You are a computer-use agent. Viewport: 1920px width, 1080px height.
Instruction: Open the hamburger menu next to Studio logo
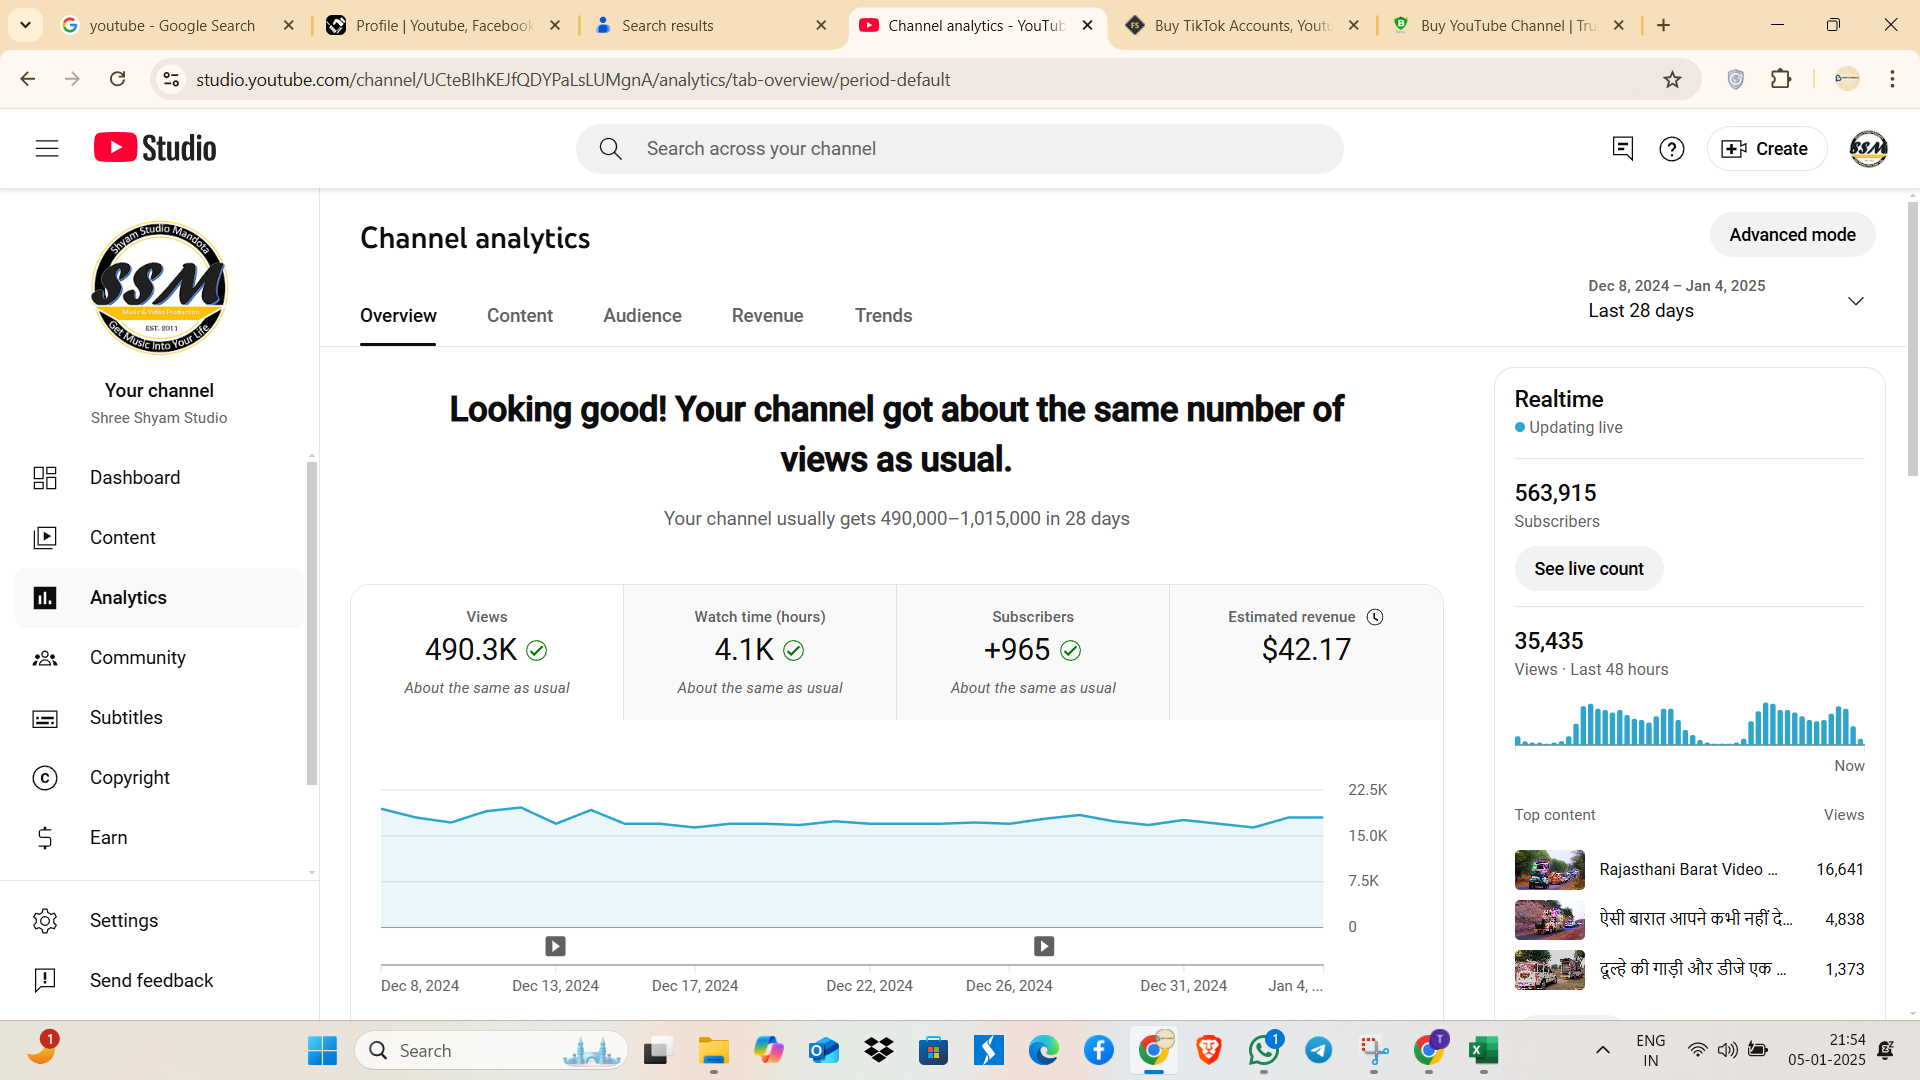[x=47, y=149]
